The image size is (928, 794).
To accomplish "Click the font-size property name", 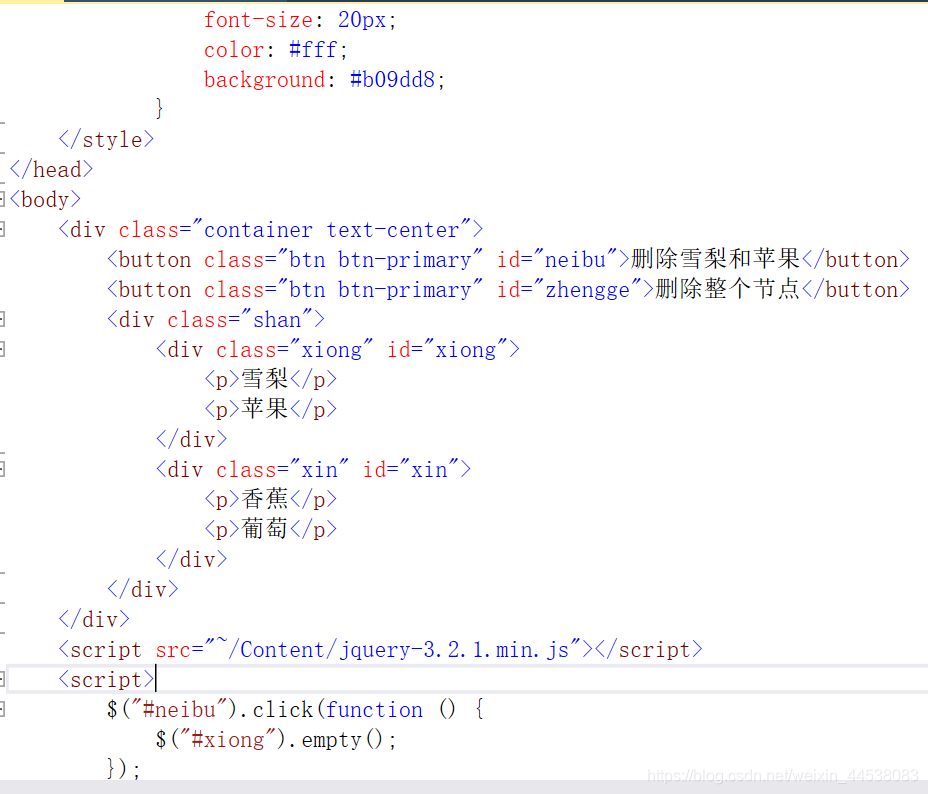I will coord(258,20).
